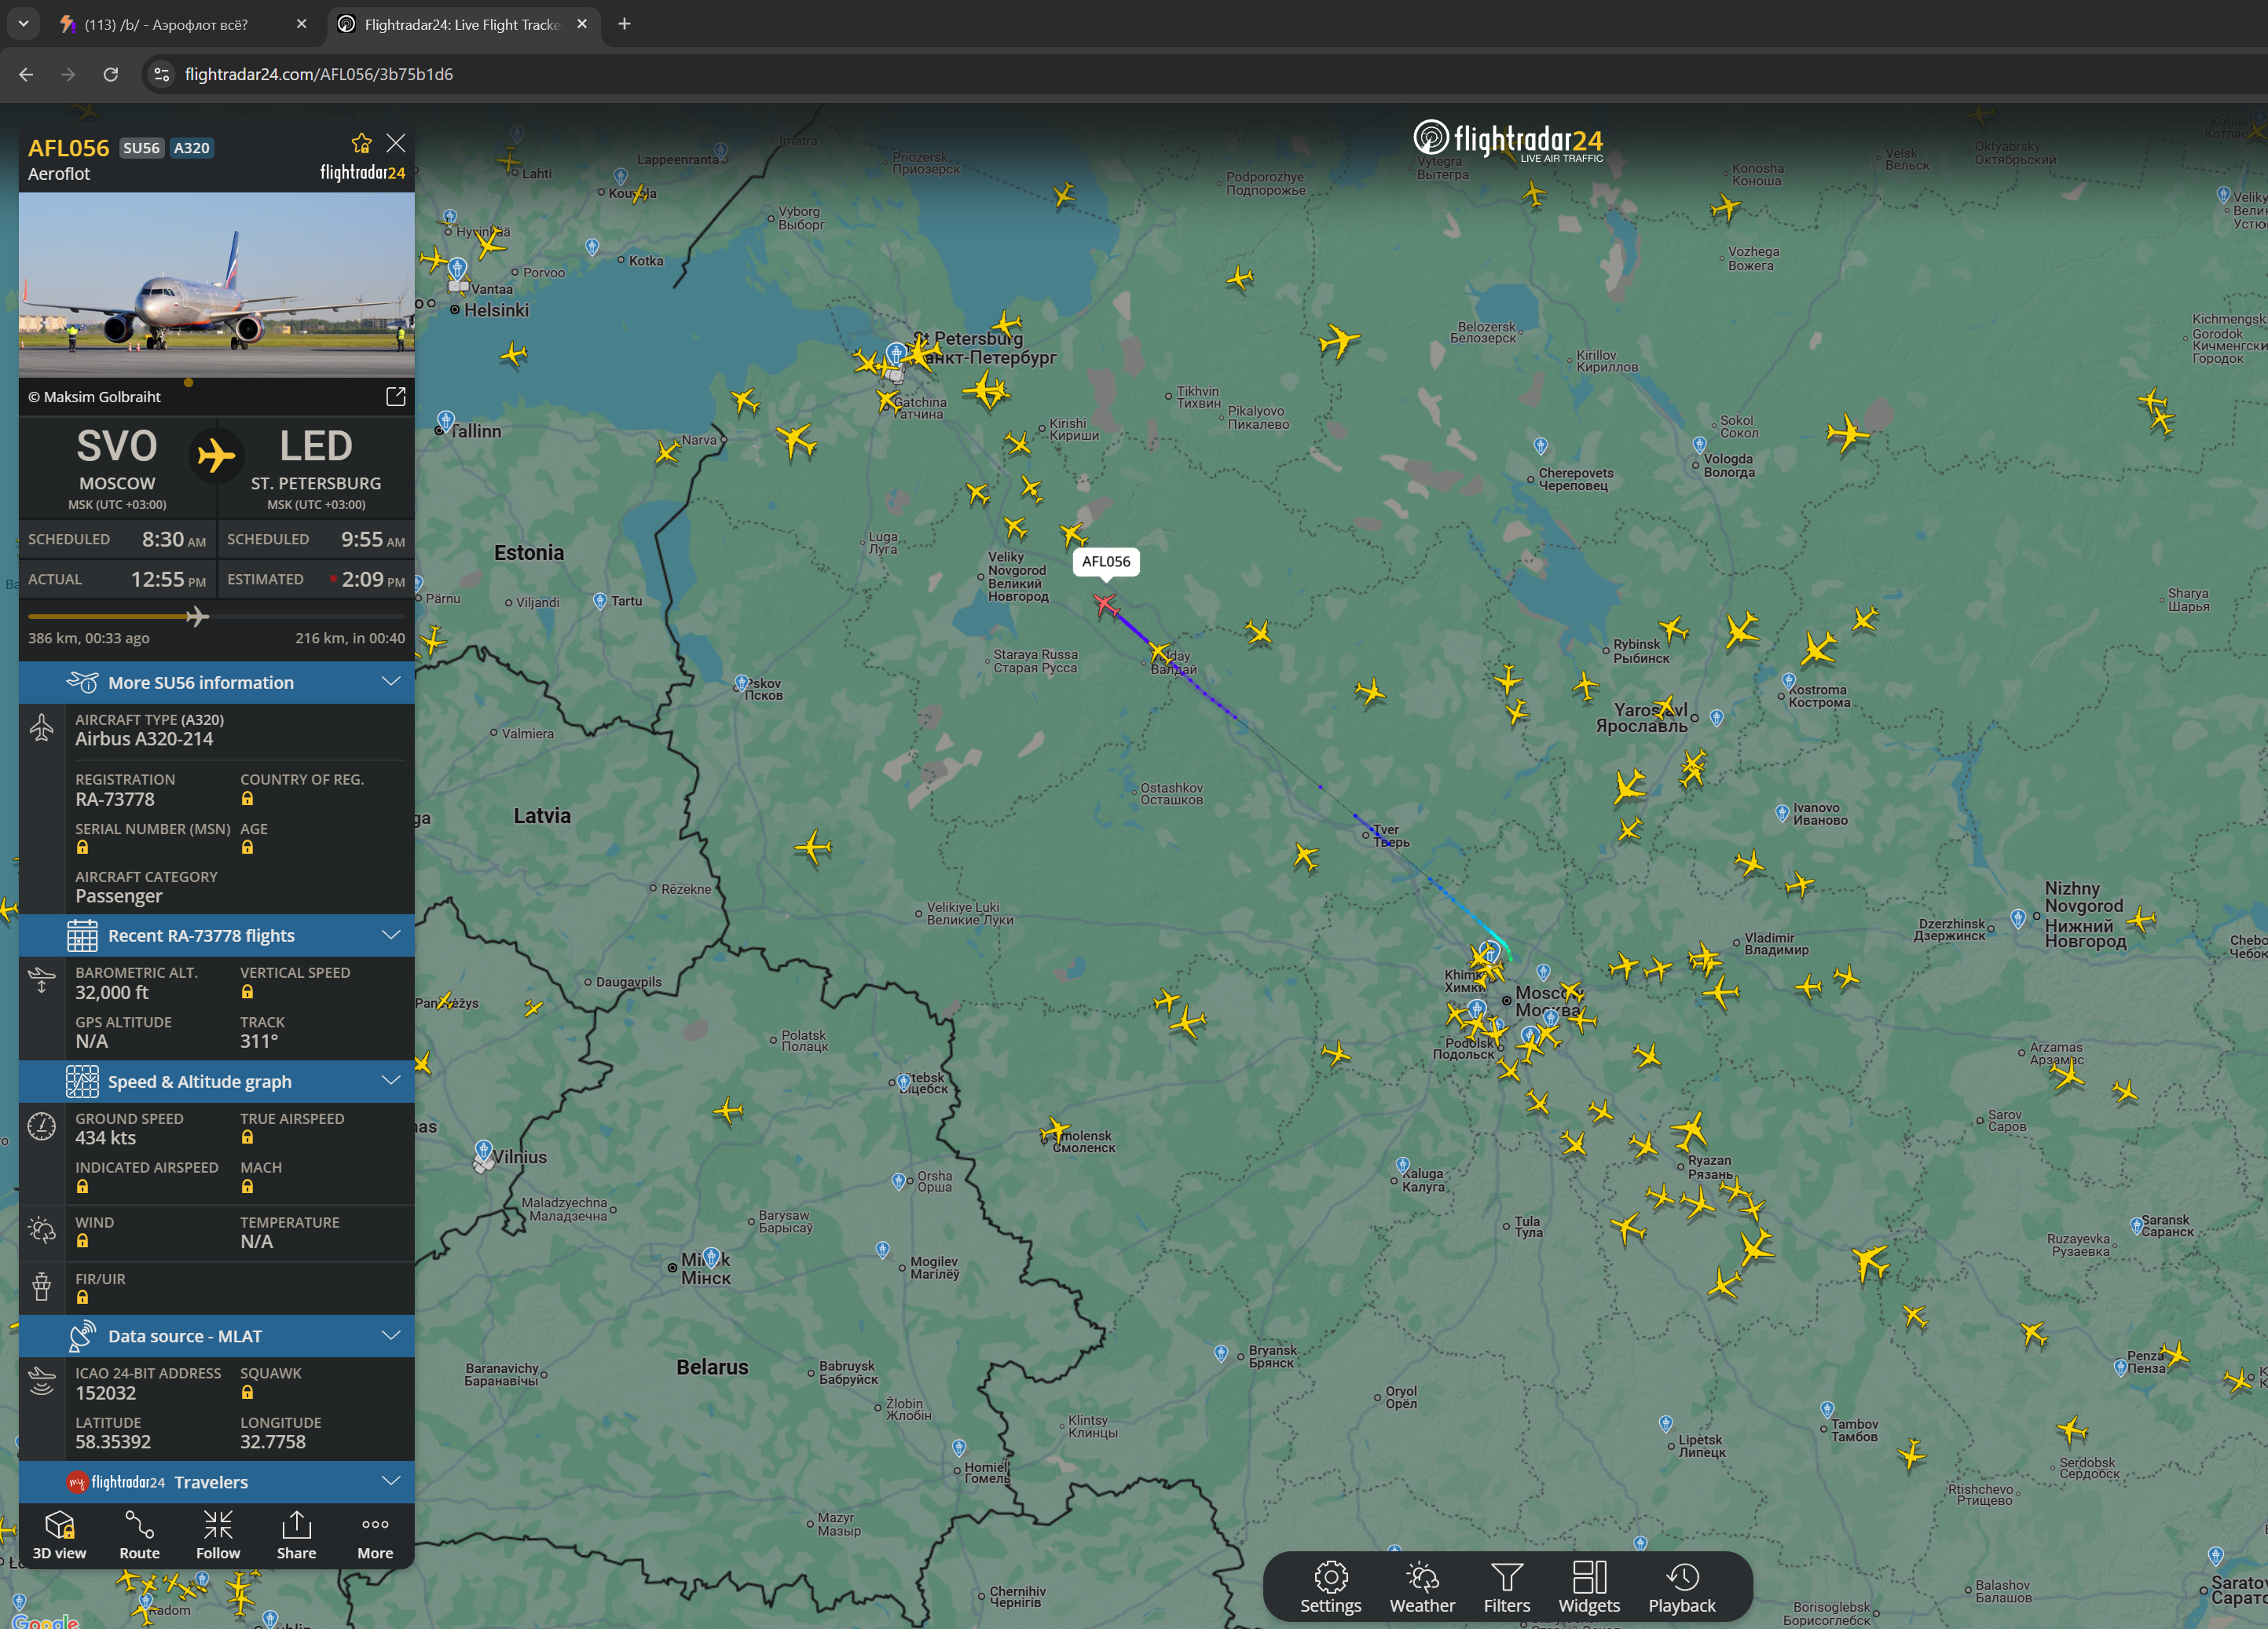Click the locked Wind data icon

82,1241
